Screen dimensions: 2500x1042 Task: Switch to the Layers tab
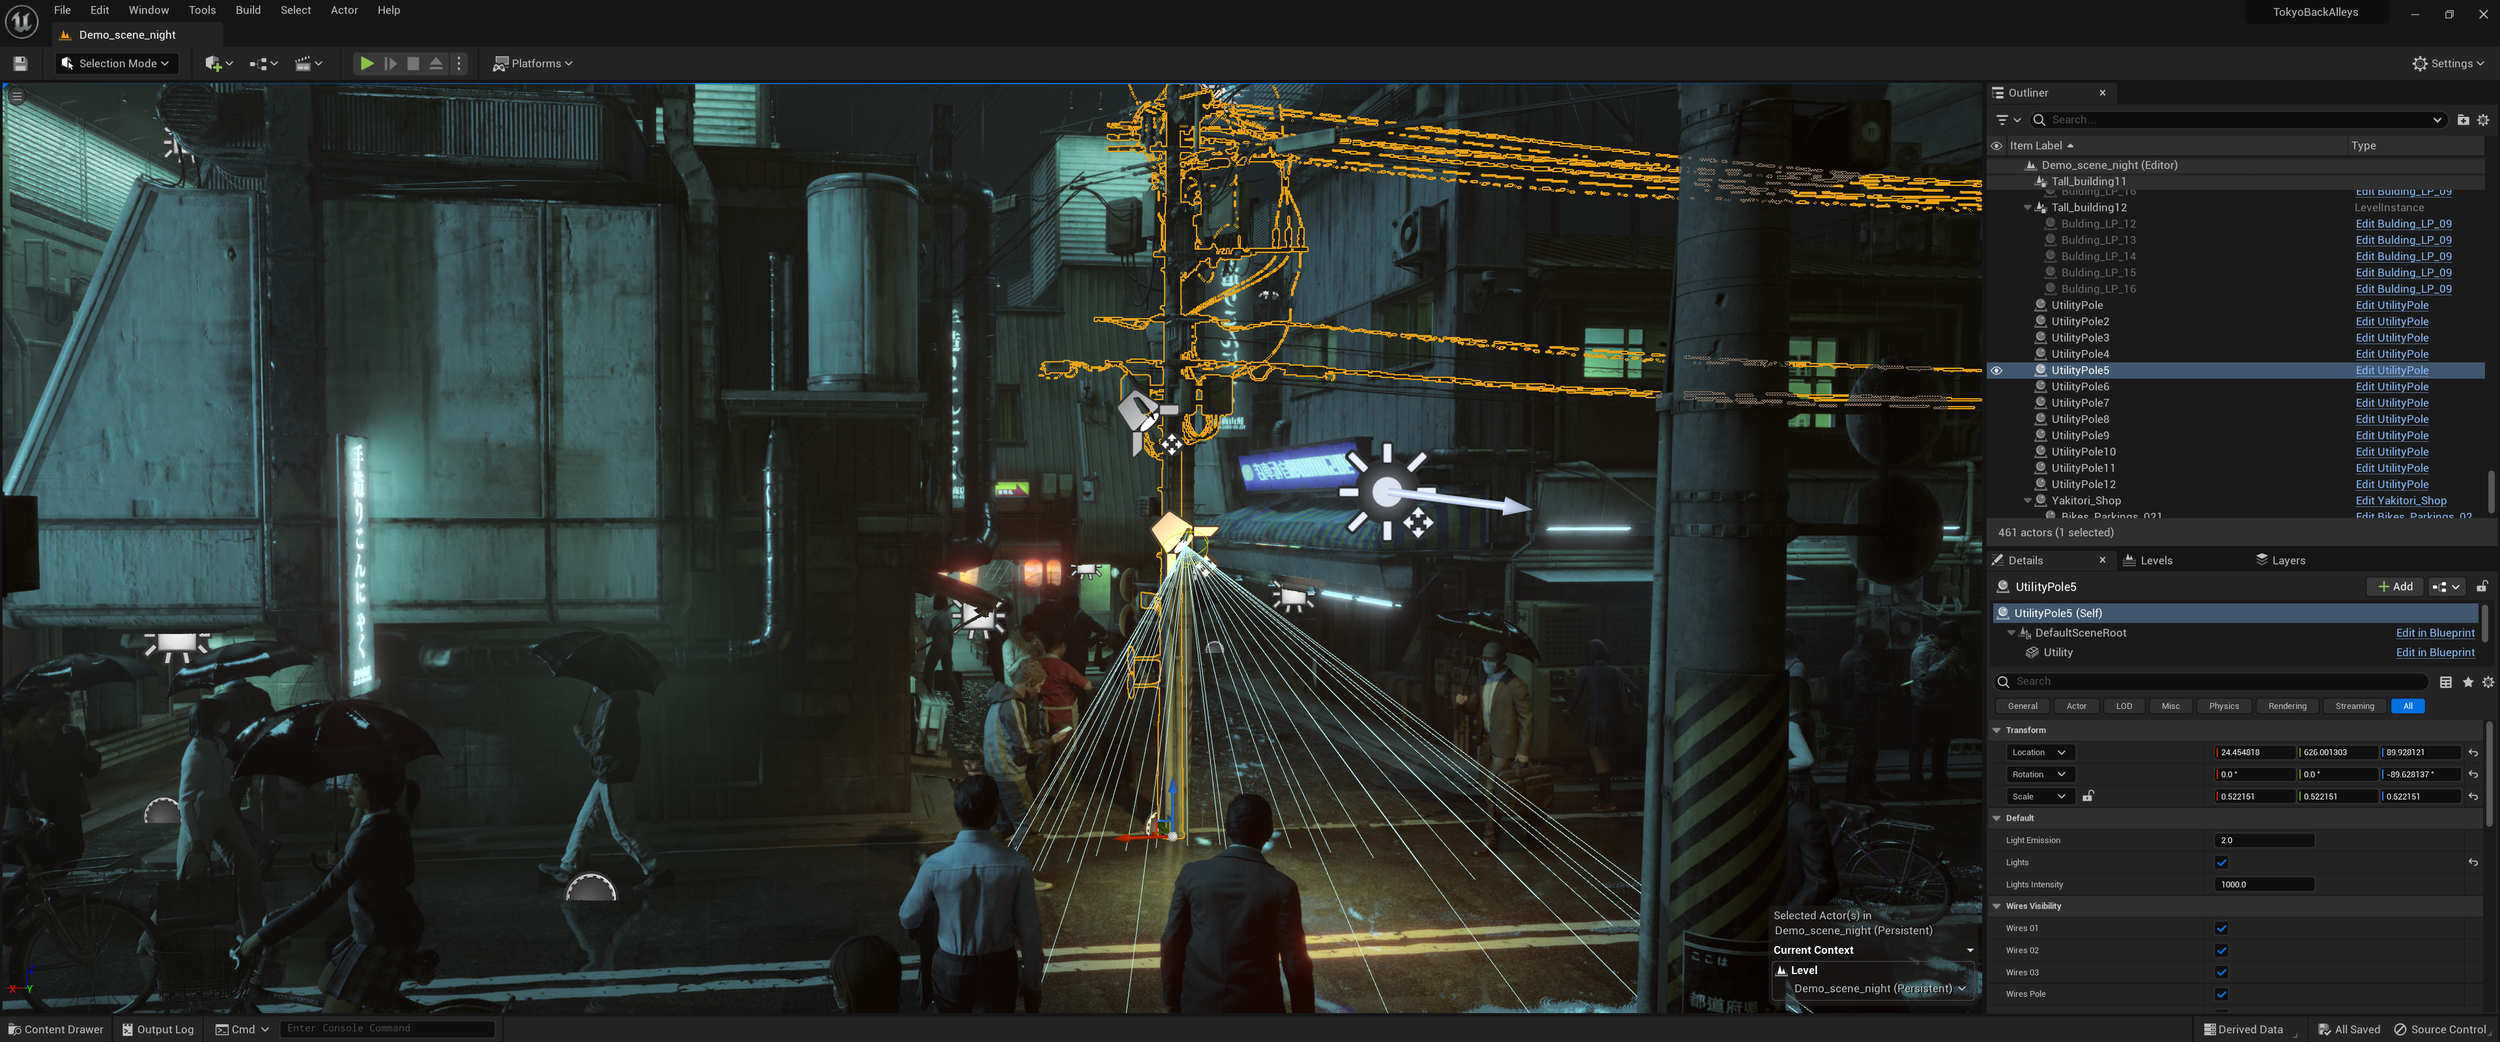click(2280, 561)
